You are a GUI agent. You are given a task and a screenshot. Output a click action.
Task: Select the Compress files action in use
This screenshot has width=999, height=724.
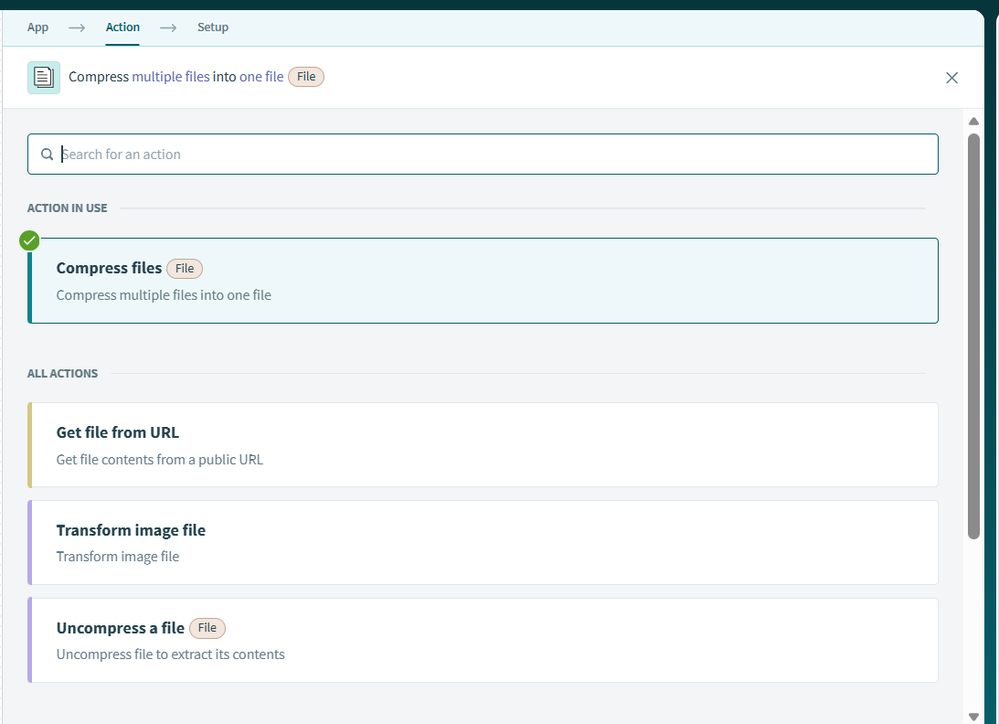click(483, 281)
